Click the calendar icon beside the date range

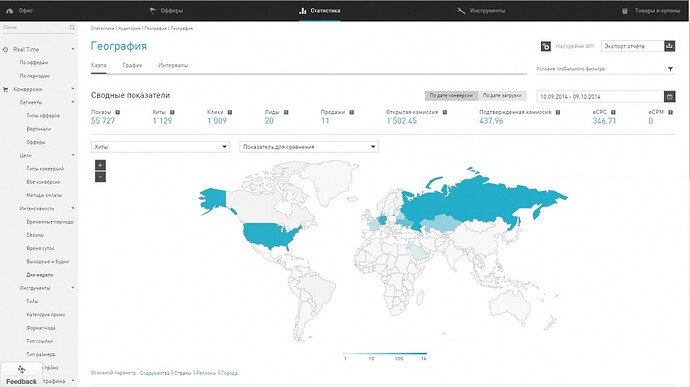click(x=669, y=96)
